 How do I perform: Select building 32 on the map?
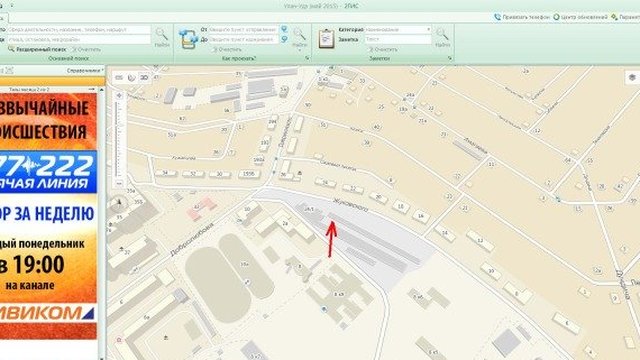193,173
